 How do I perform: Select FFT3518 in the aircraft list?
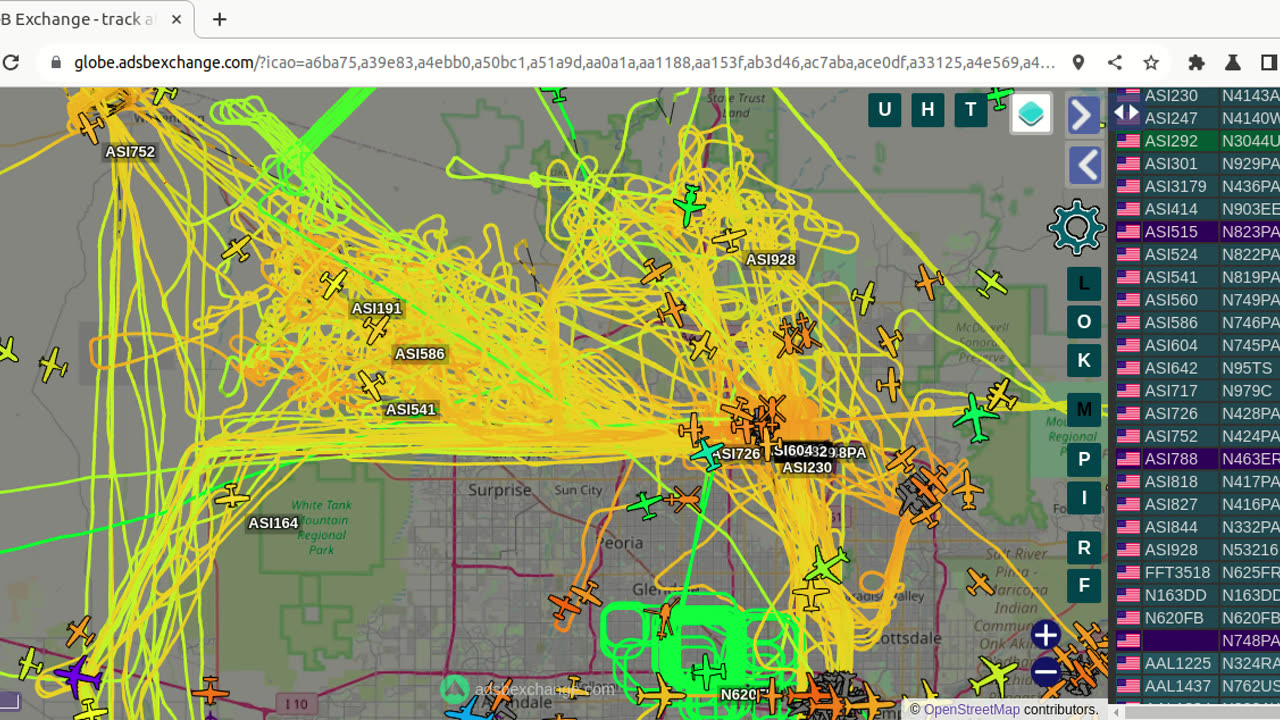[1196, 572]
